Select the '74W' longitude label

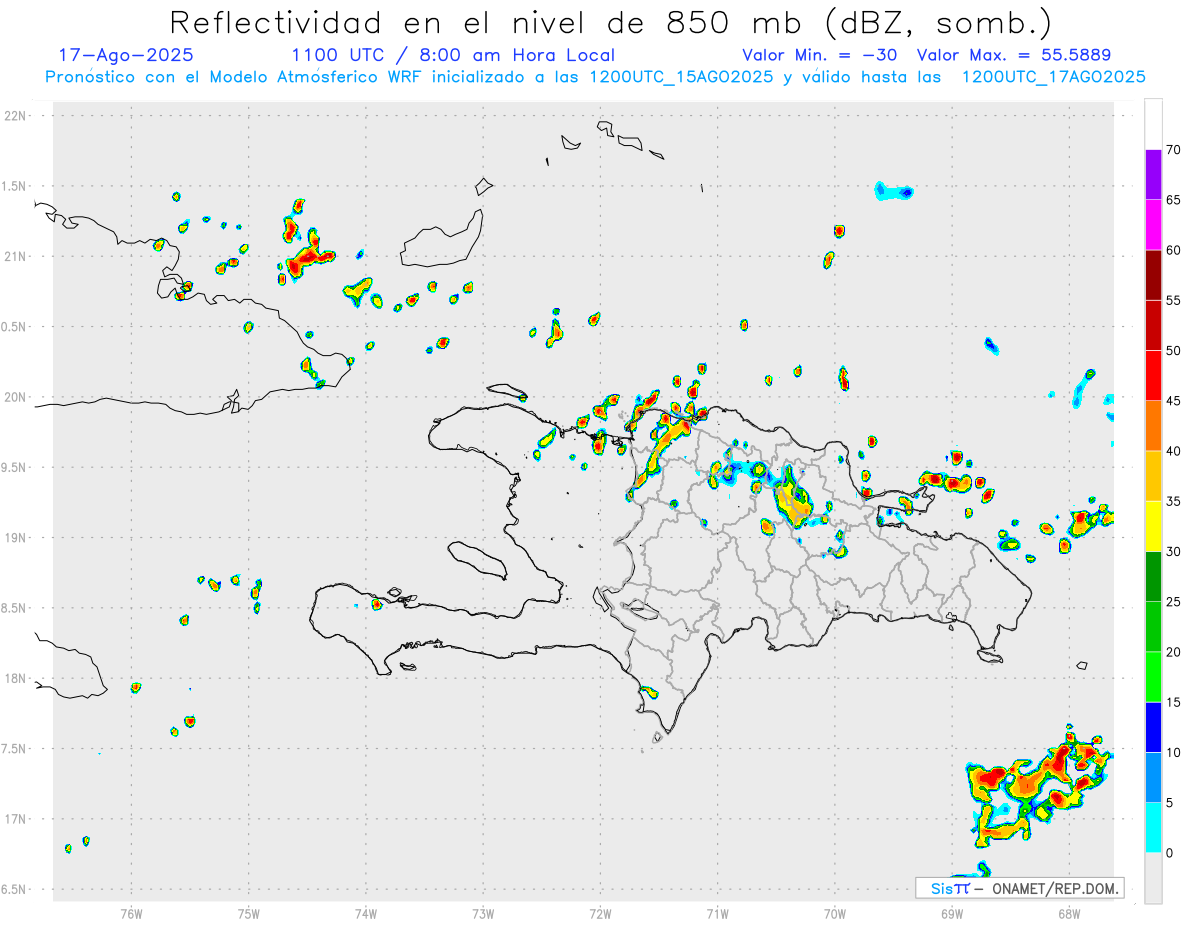[366, 914]
